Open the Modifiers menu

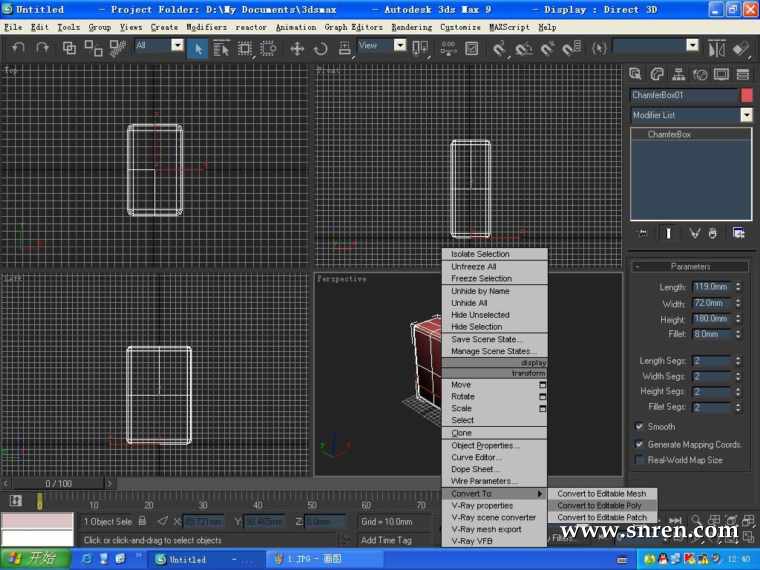(x=206, y=28)
